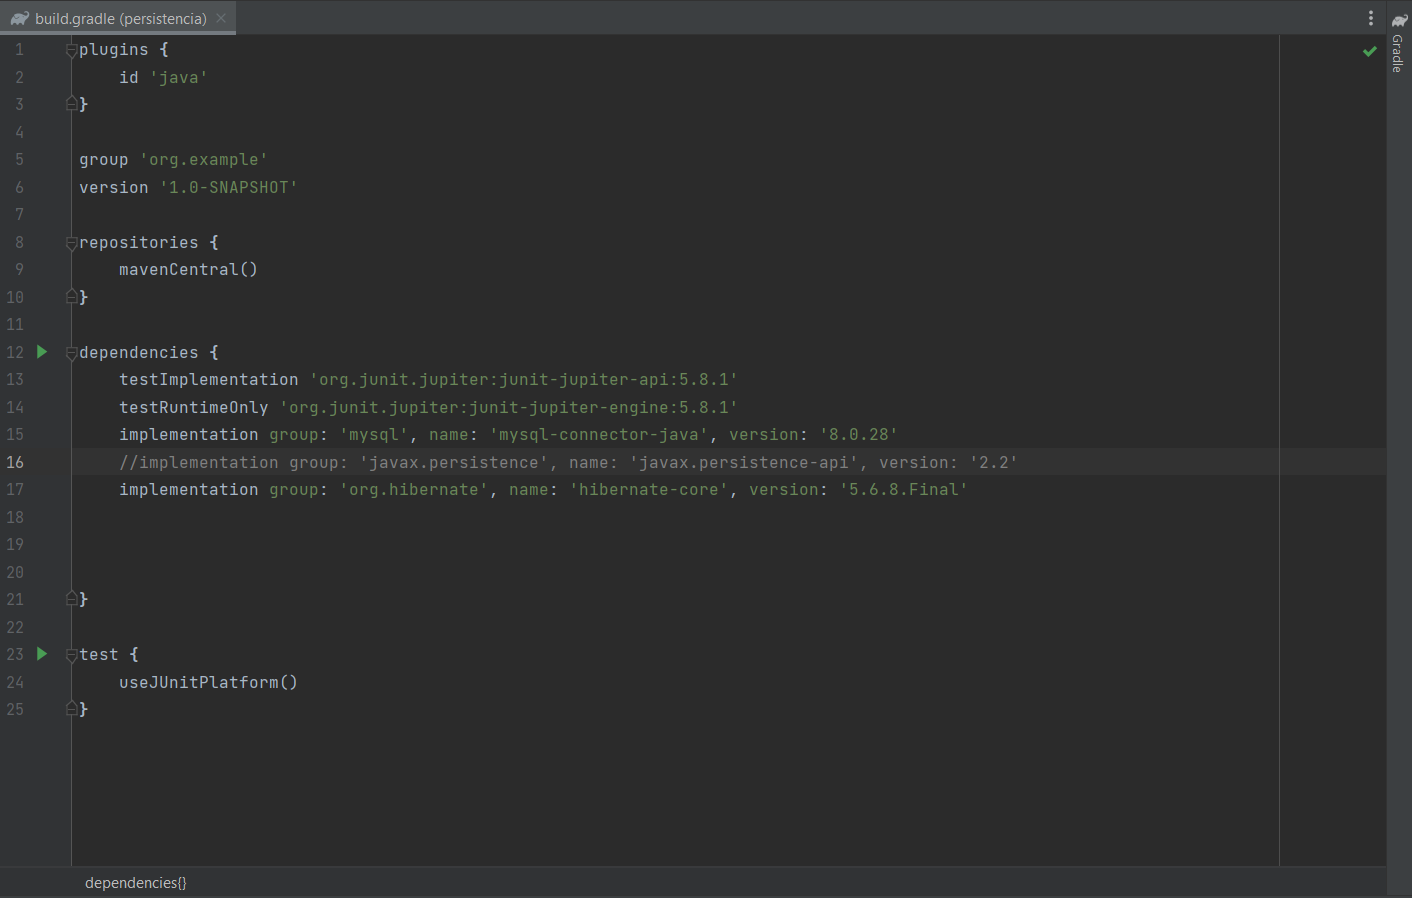Close the build.gradle tab
This screenshot has width=1412, height=898.
[x=221, y=18]
